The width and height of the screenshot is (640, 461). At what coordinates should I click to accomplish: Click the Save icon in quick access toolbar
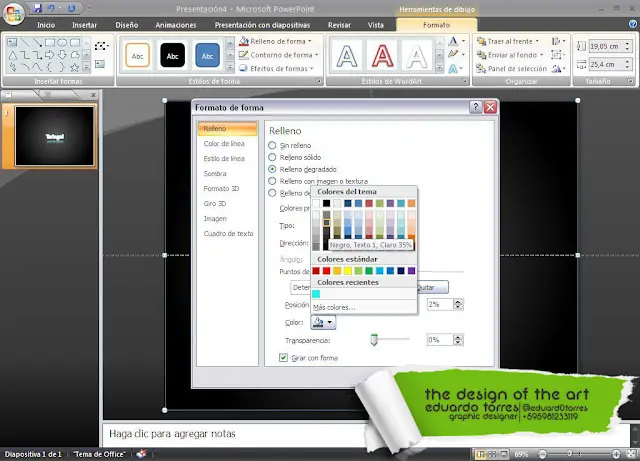[x=37, y=8]
